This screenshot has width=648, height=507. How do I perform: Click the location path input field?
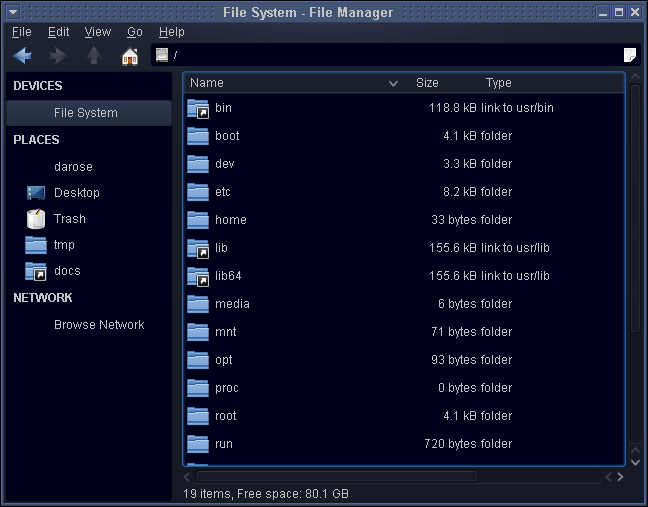click(x=390, y=55)
